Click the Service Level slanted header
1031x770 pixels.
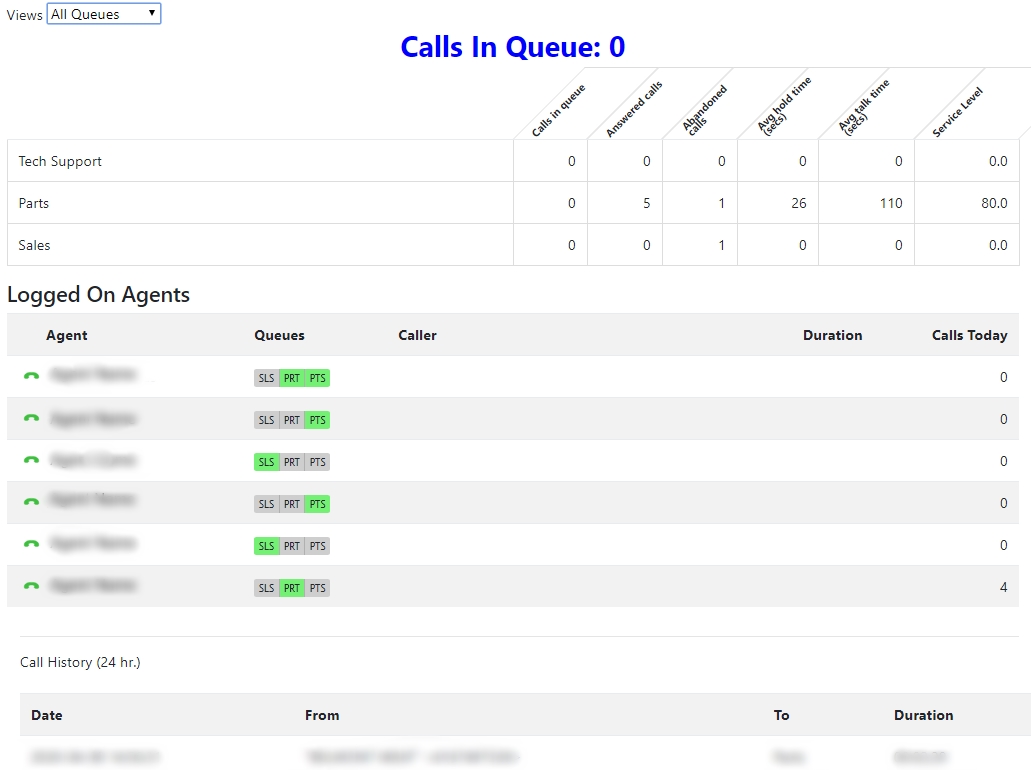click(x=957, y=112)
